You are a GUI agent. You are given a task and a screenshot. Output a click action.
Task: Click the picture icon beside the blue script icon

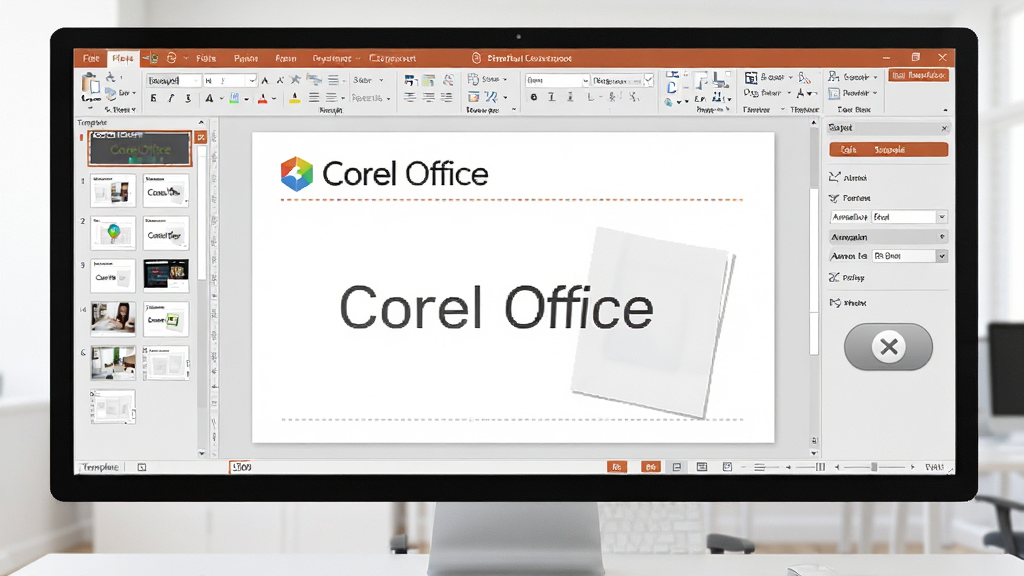point(473,97)
